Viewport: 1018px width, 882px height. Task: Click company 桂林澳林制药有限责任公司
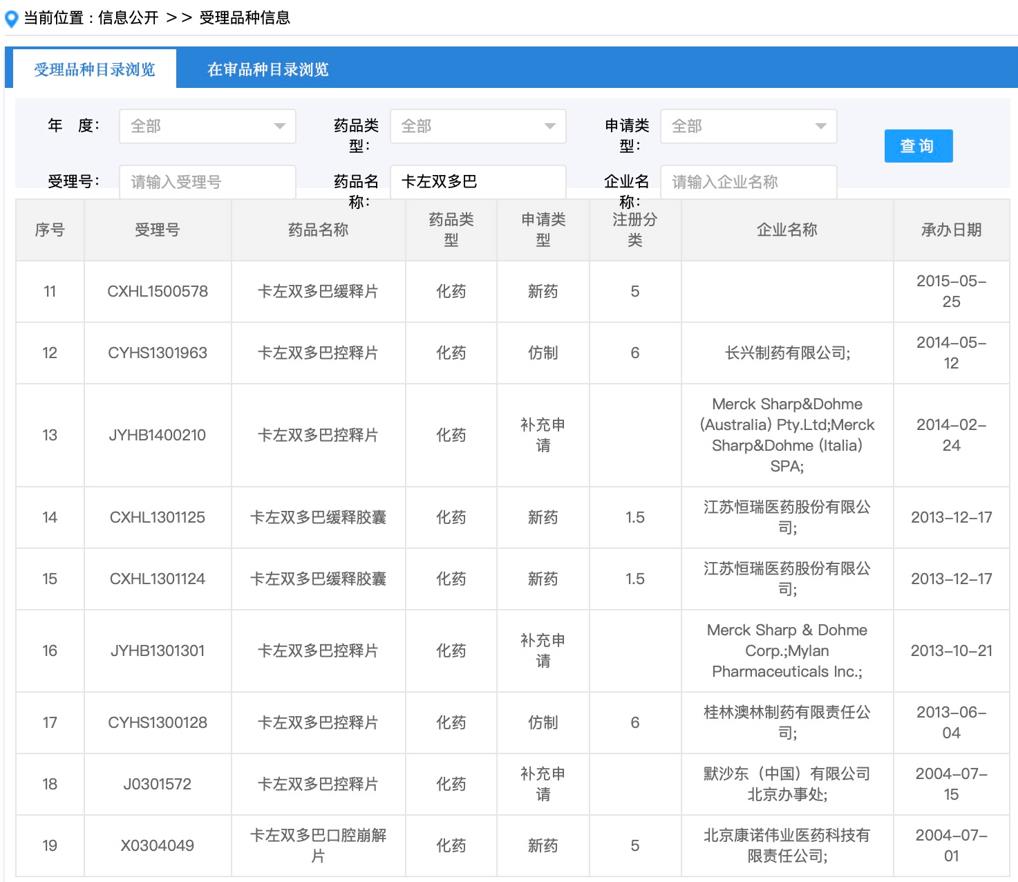[787, 723]
